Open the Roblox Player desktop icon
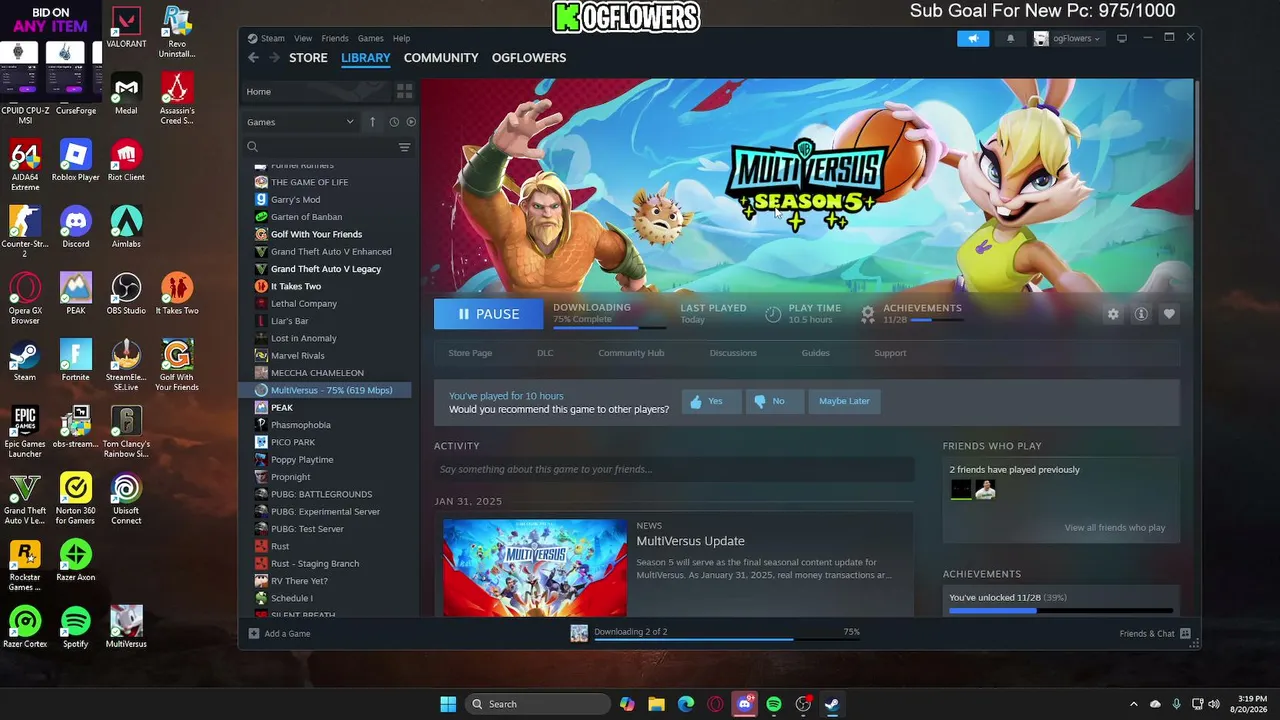1280x720 pixels. tap(76, 160)
